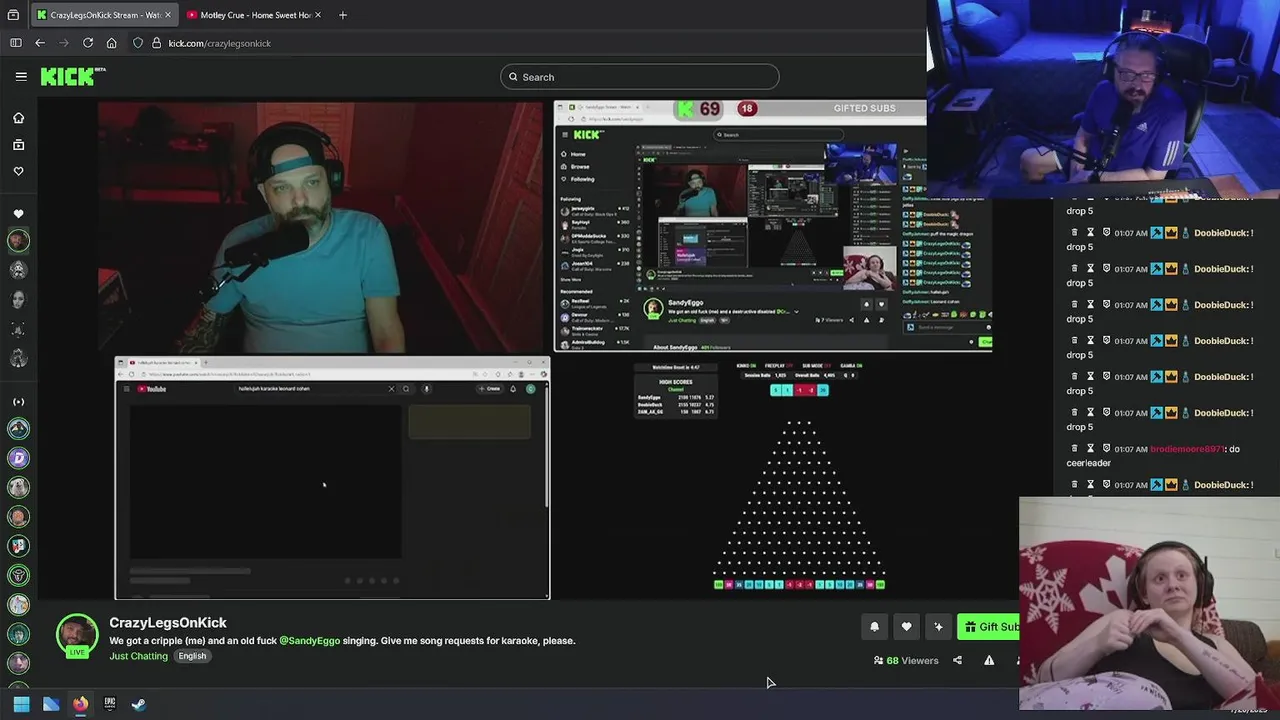Ban brodiemoore8971 with shield icon
This screenshot has width=1280, height=720.
1107,449
